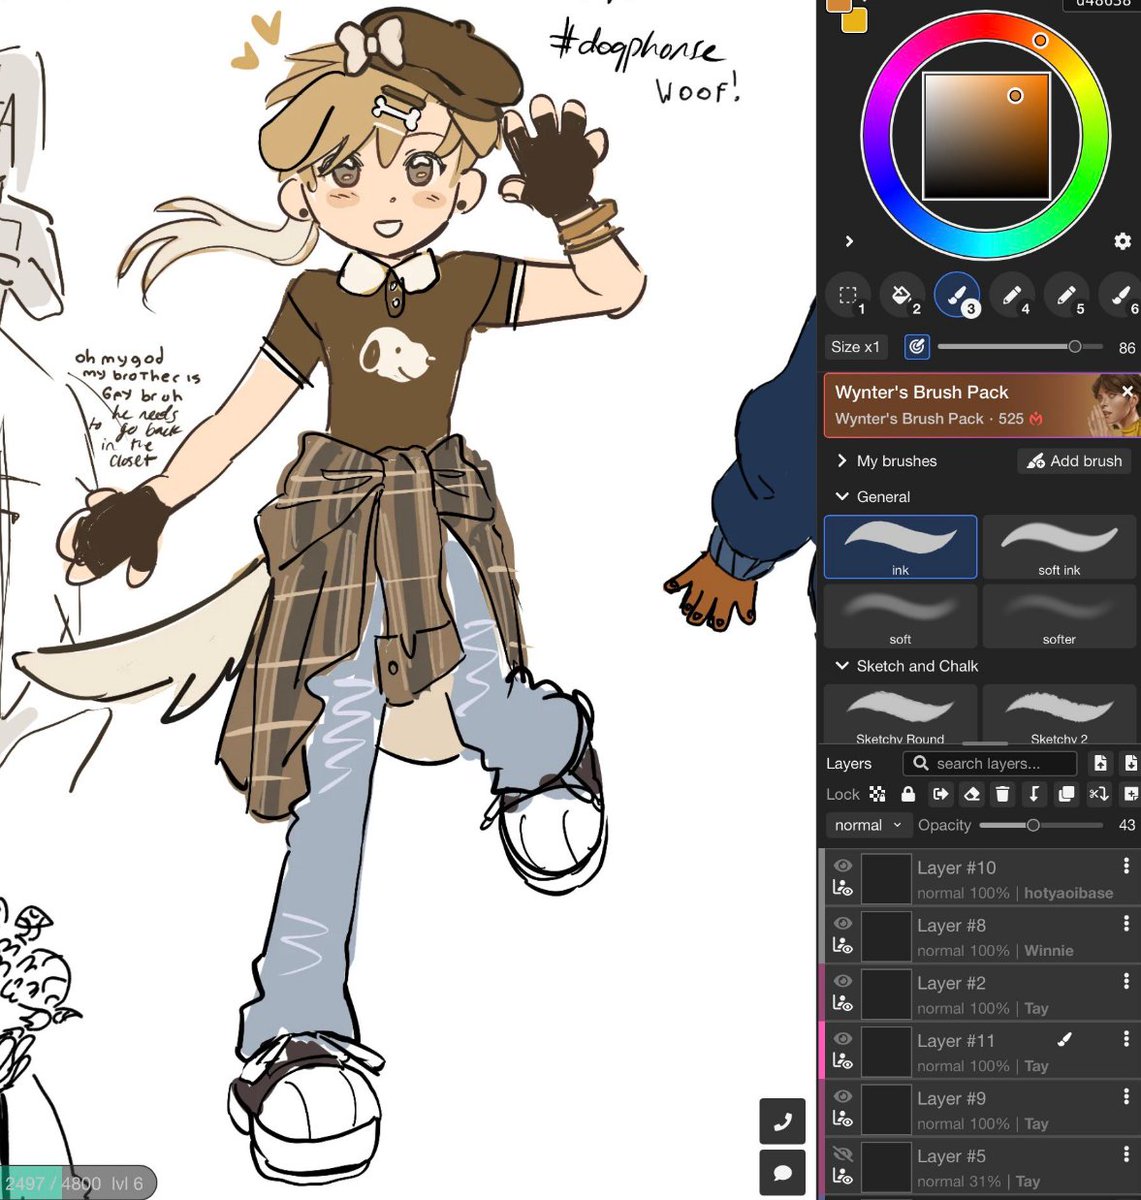Select the soft brush

[900, 616]
